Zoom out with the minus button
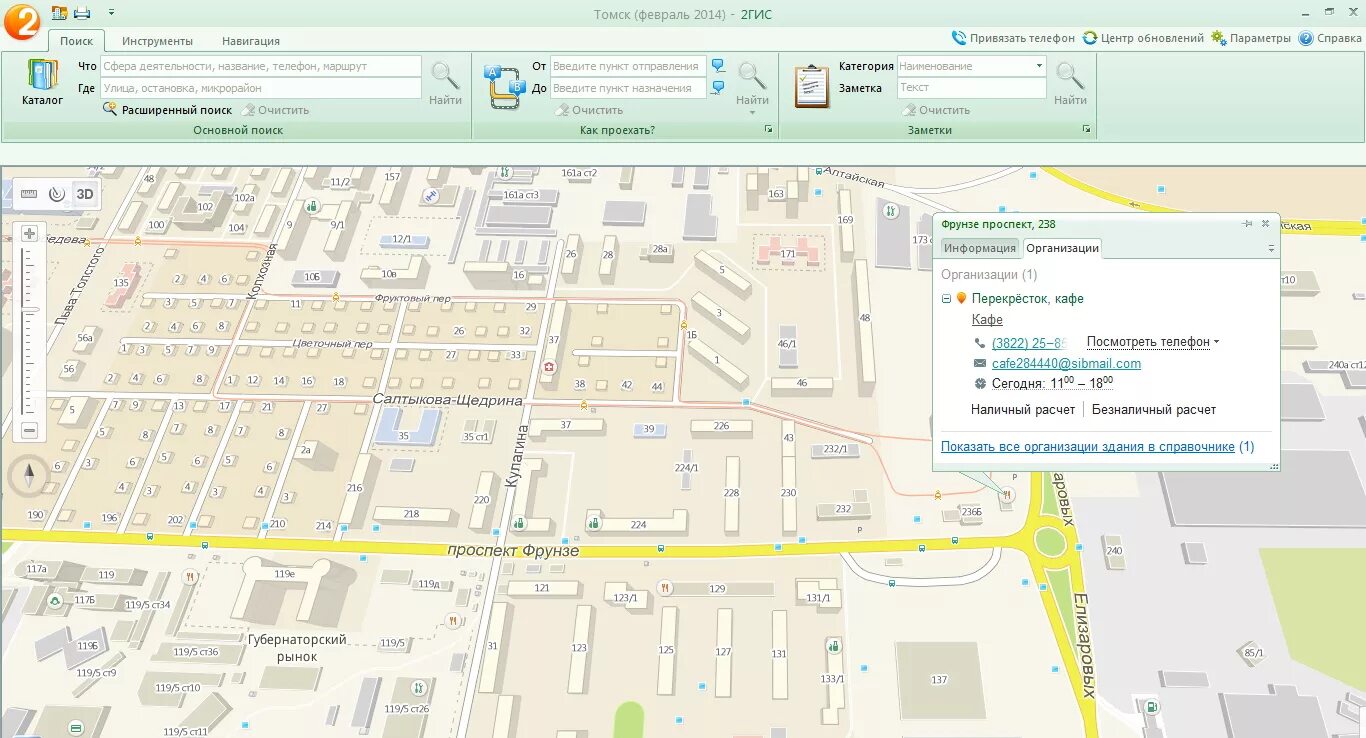 [29, 431]
